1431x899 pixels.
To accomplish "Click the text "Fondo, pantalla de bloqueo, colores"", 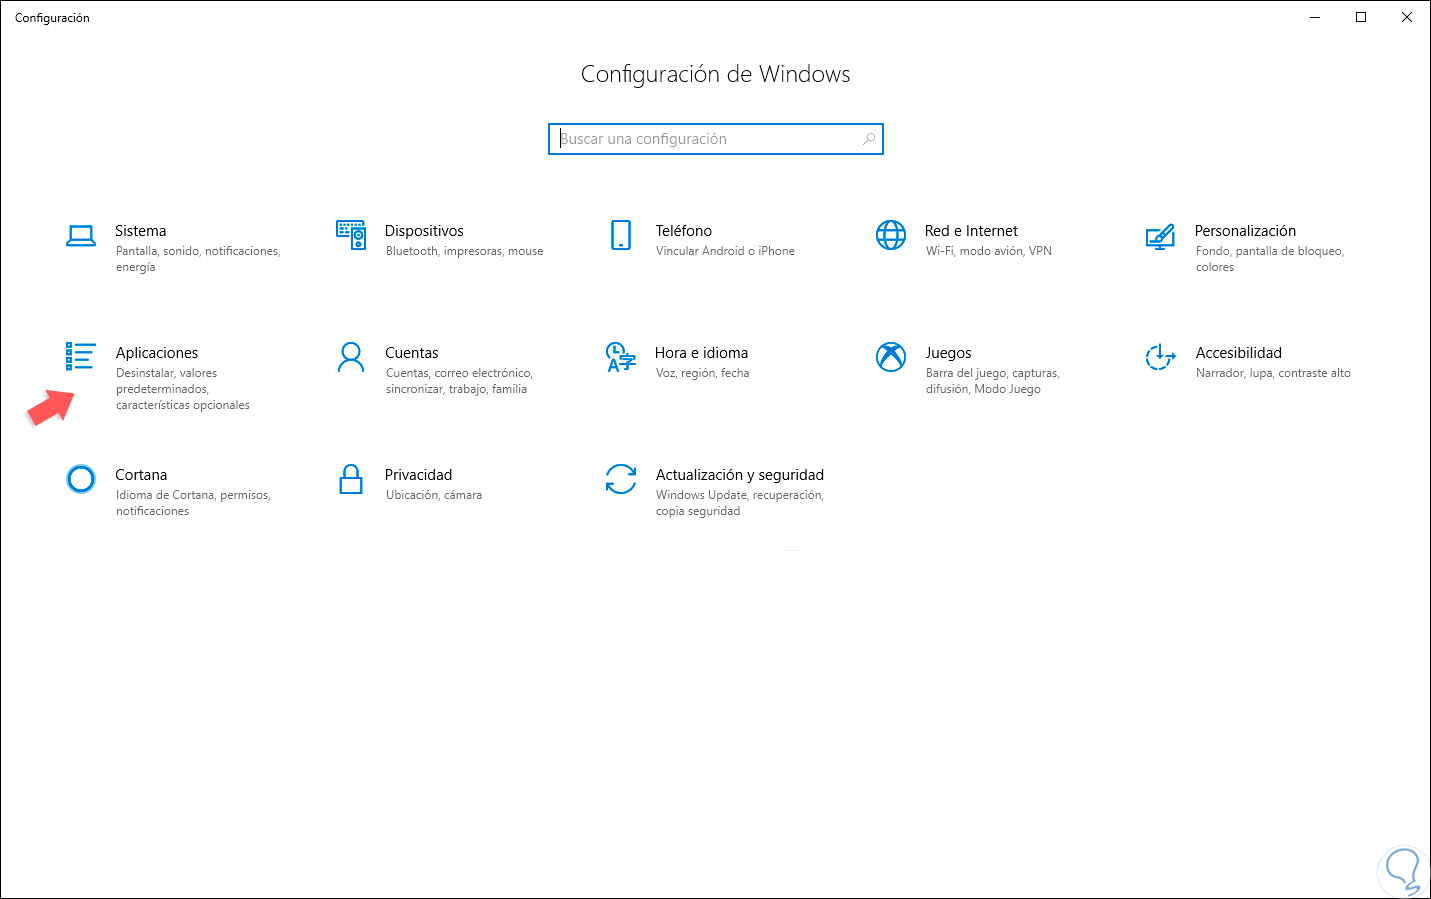I will pos(1270,259).
